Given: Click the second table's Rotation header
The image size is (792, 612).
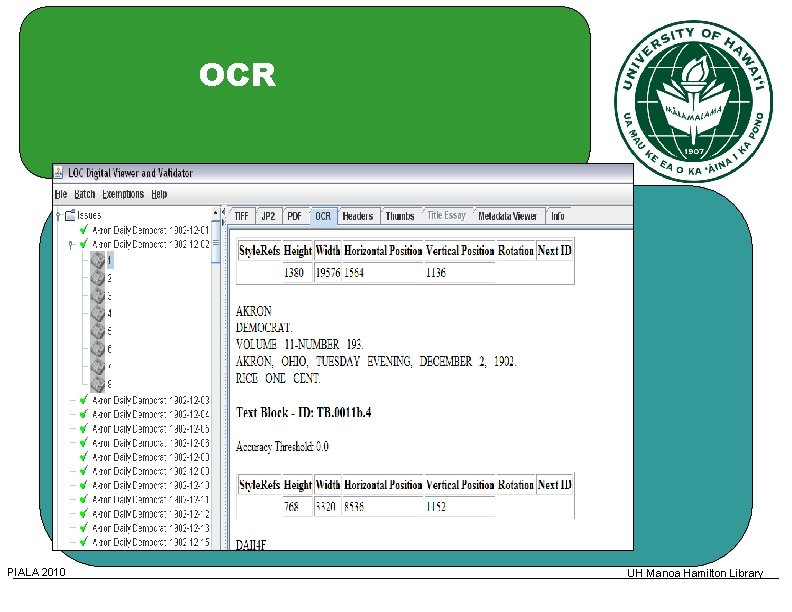Looking at the screenshot, I should point(516,485).
